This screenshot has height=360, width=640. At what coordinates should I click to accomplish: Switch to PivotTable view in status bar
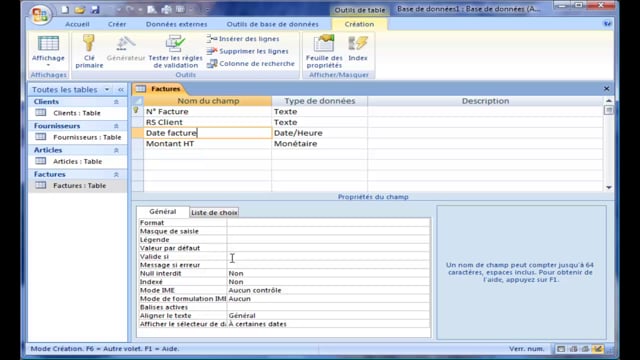(x=573, y=349)
